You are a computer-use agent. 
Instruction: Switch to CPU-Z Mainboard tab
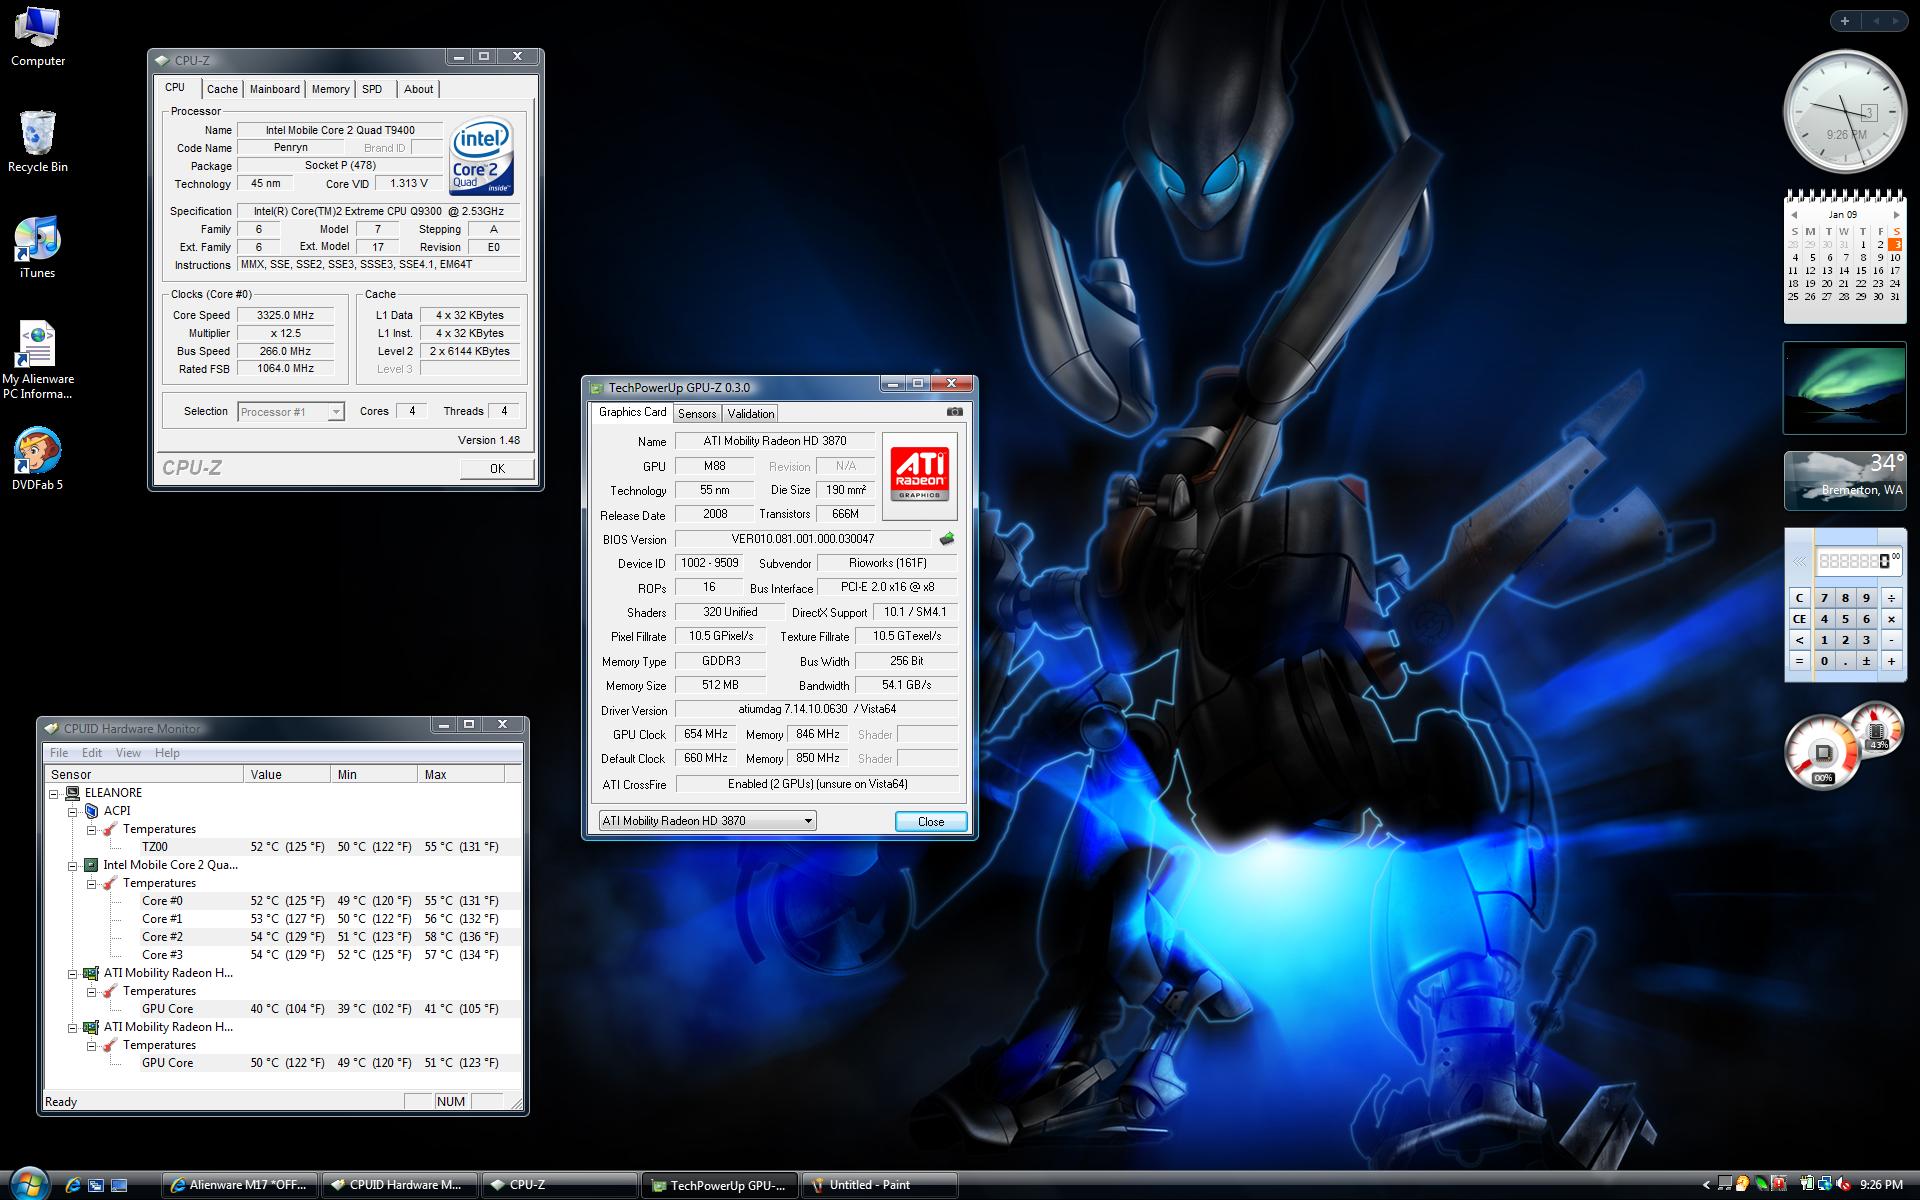point(275,89)
